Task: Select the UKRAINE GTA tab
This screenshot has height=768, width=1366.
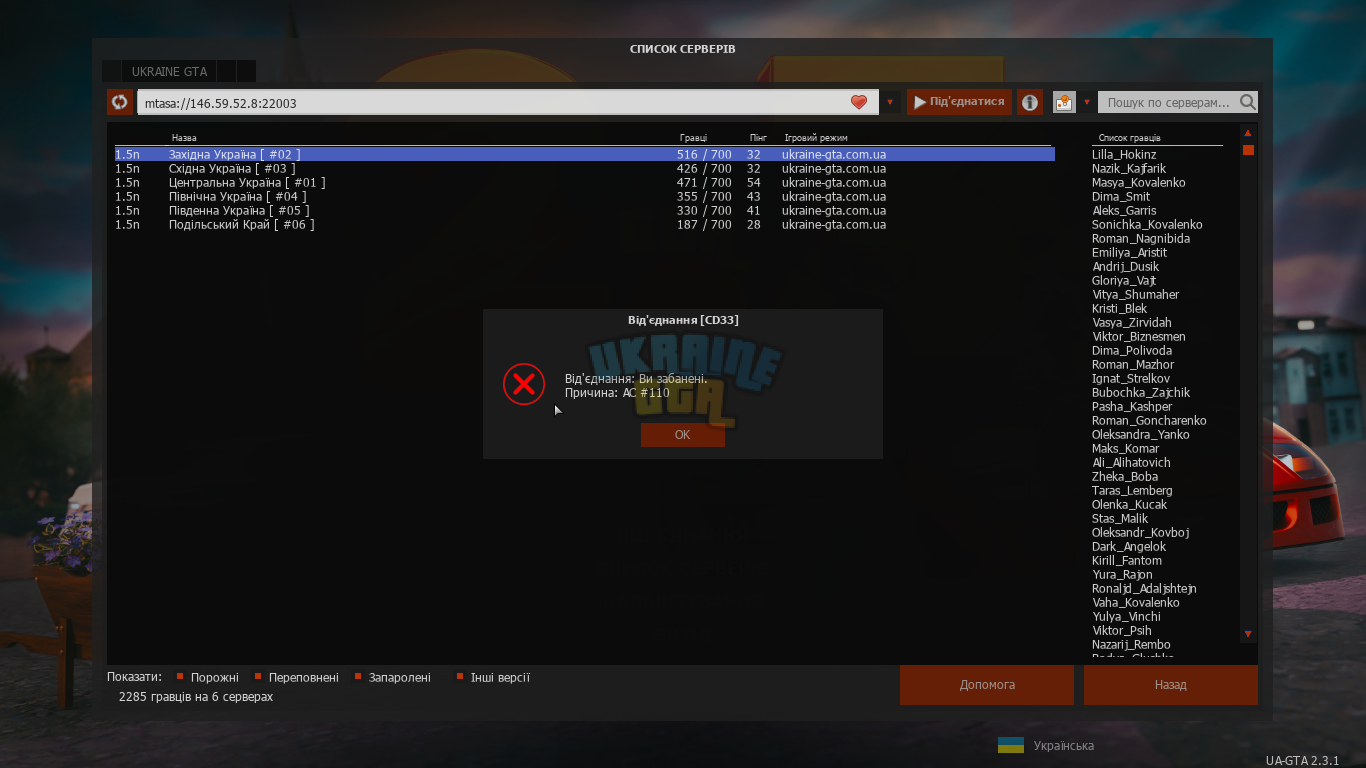Action: coord(169,71)
